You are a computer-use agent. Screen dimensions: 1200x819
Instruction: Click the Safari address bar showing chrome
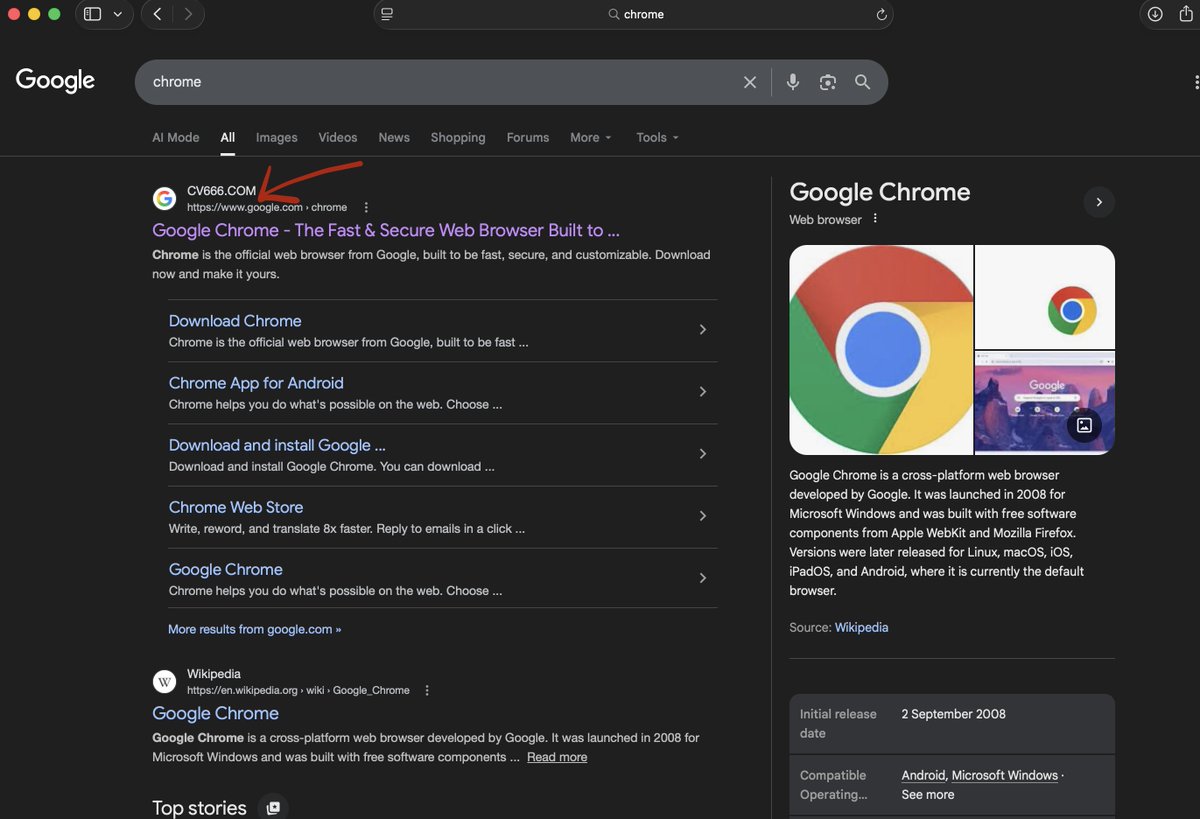pos(634,14)
